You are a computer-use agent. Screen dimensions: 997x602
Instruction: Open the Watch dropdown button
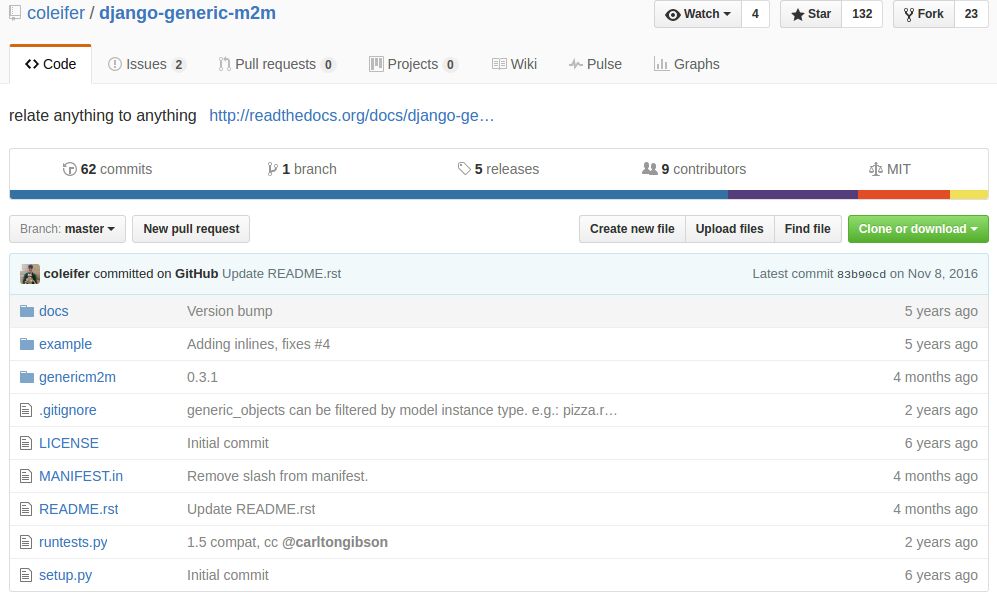[698, 14]
